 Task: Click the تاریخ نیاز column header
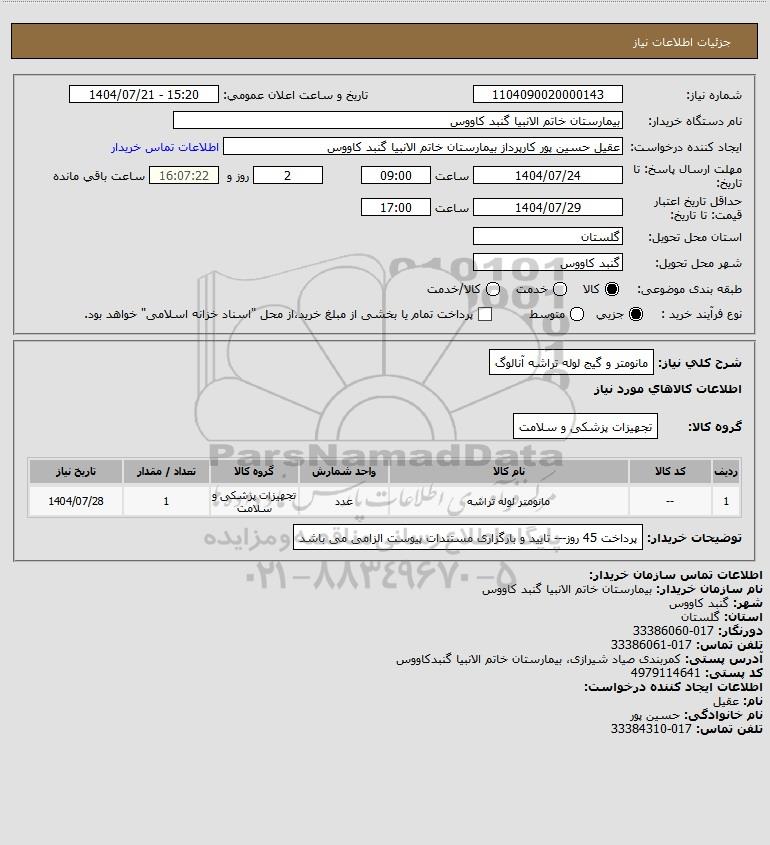tap(76, 472)
